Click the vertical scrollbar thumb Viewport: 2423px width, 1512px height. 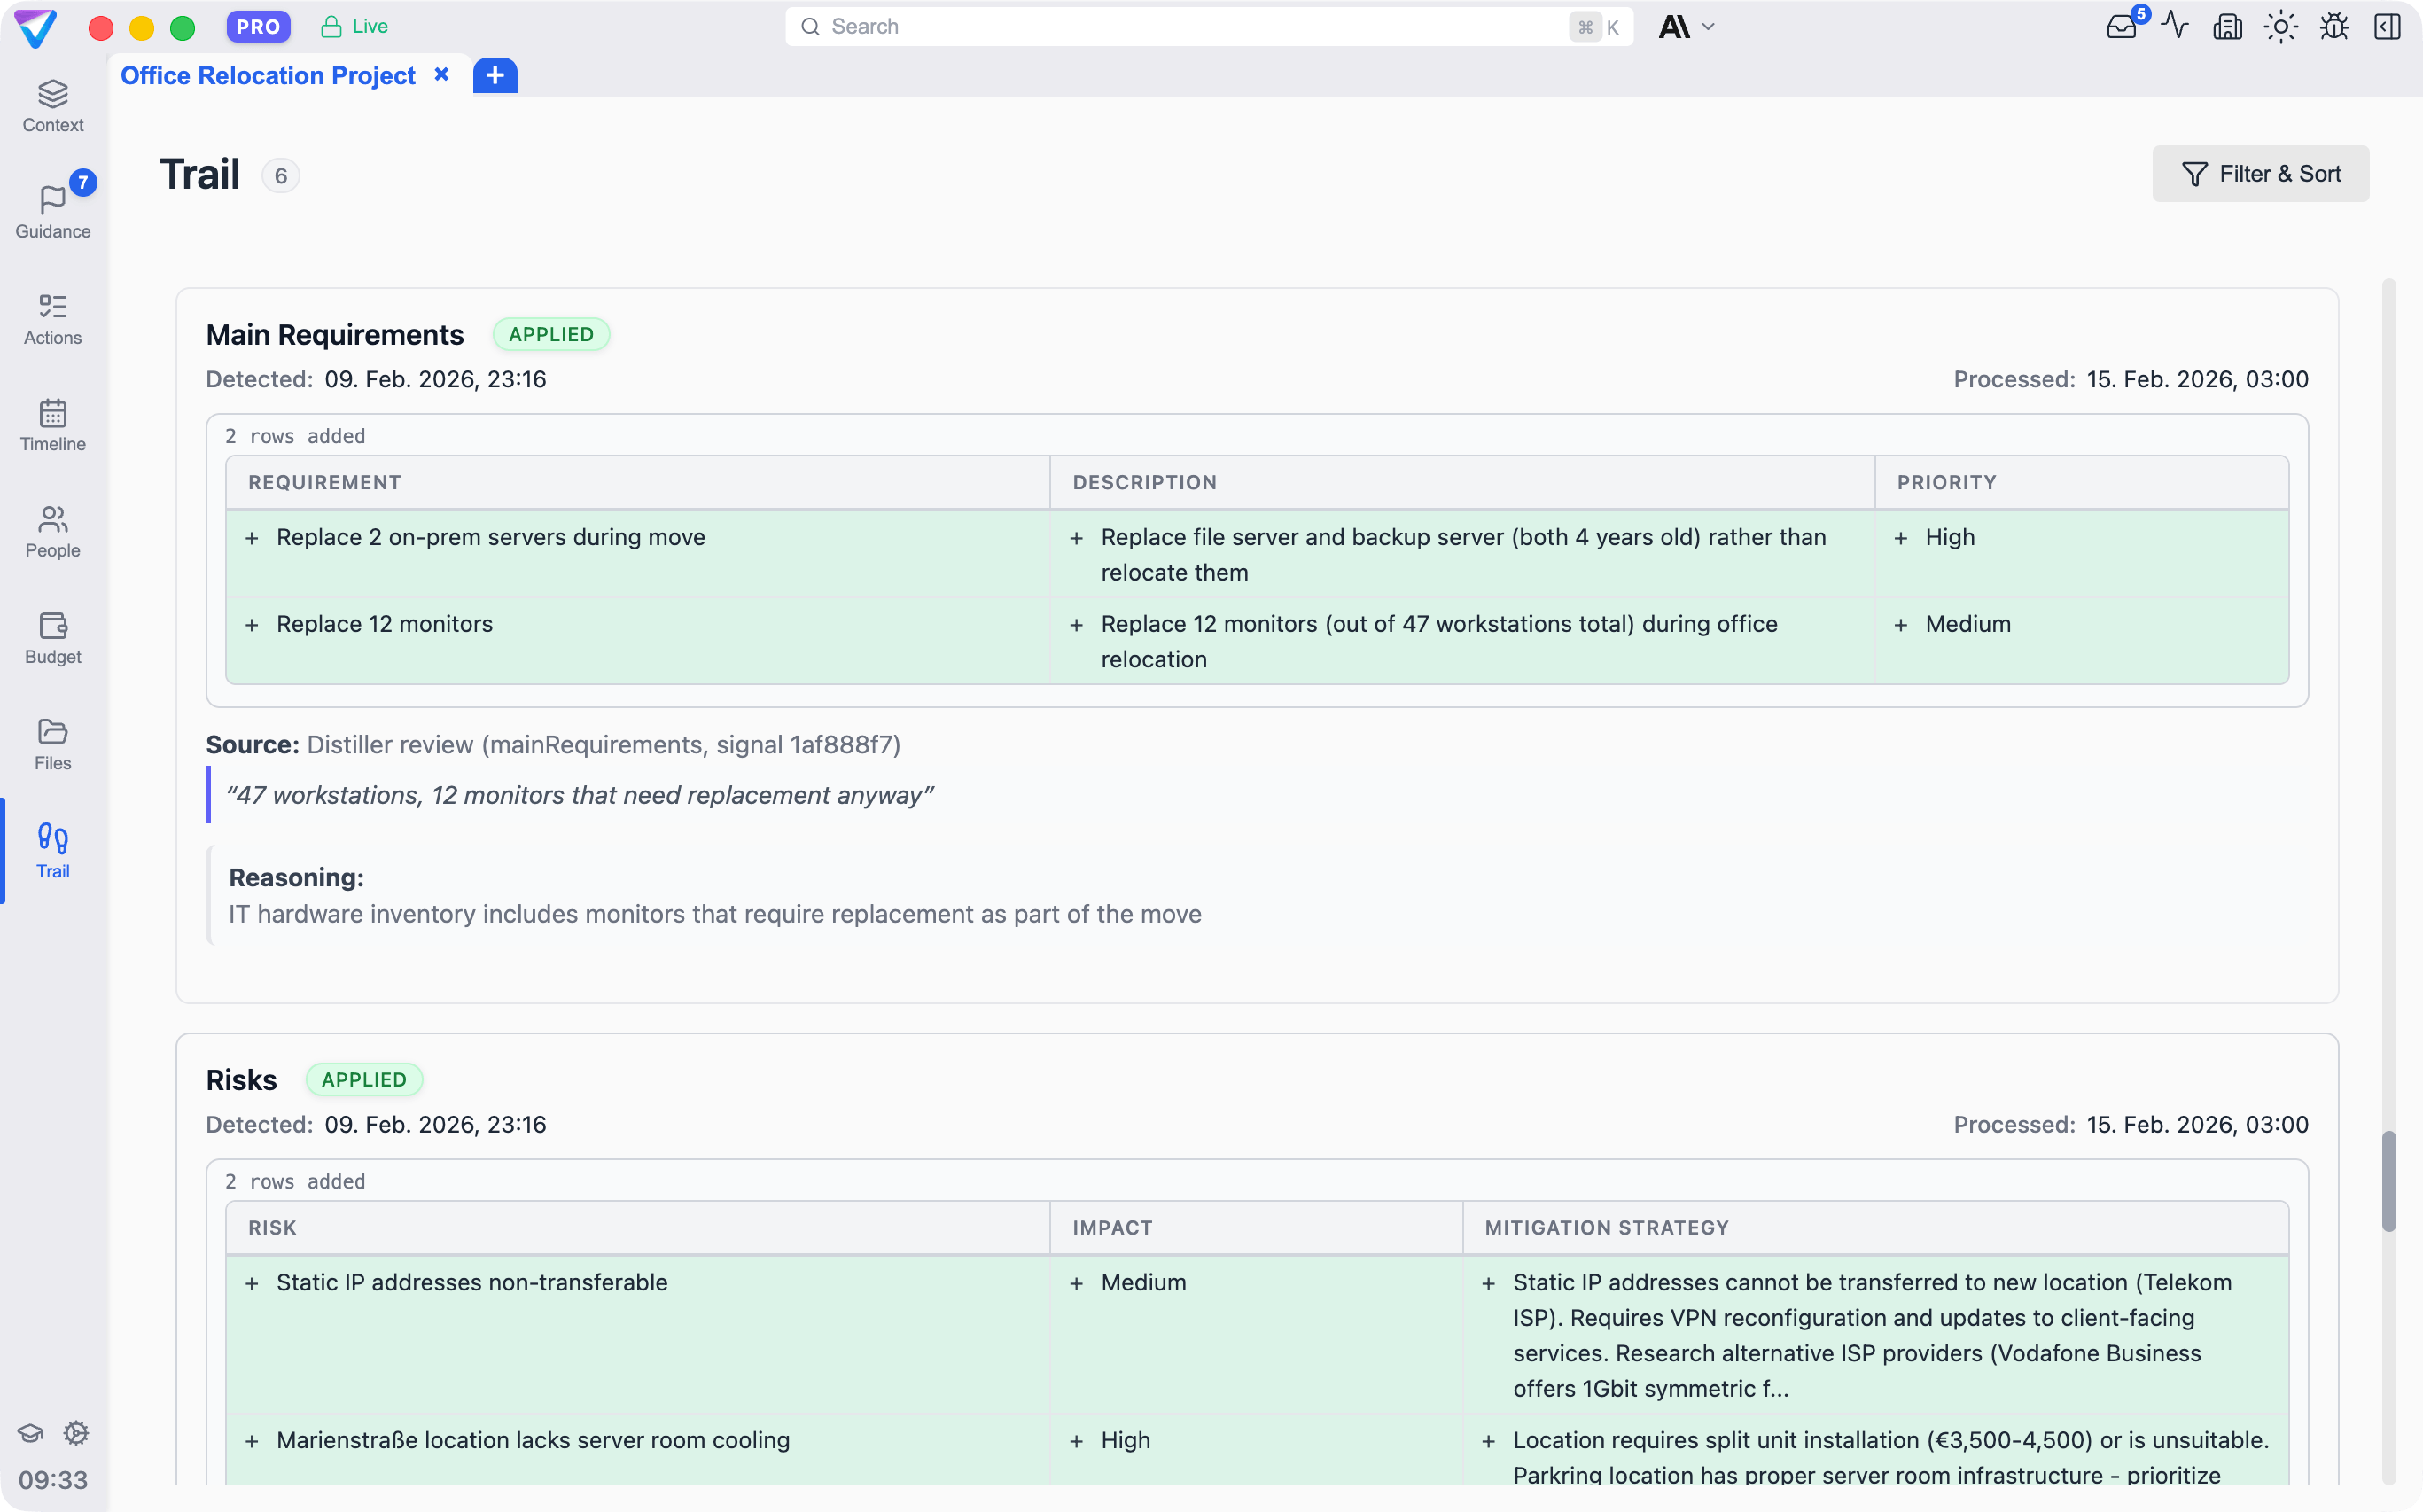(x=2388, y=1181)
